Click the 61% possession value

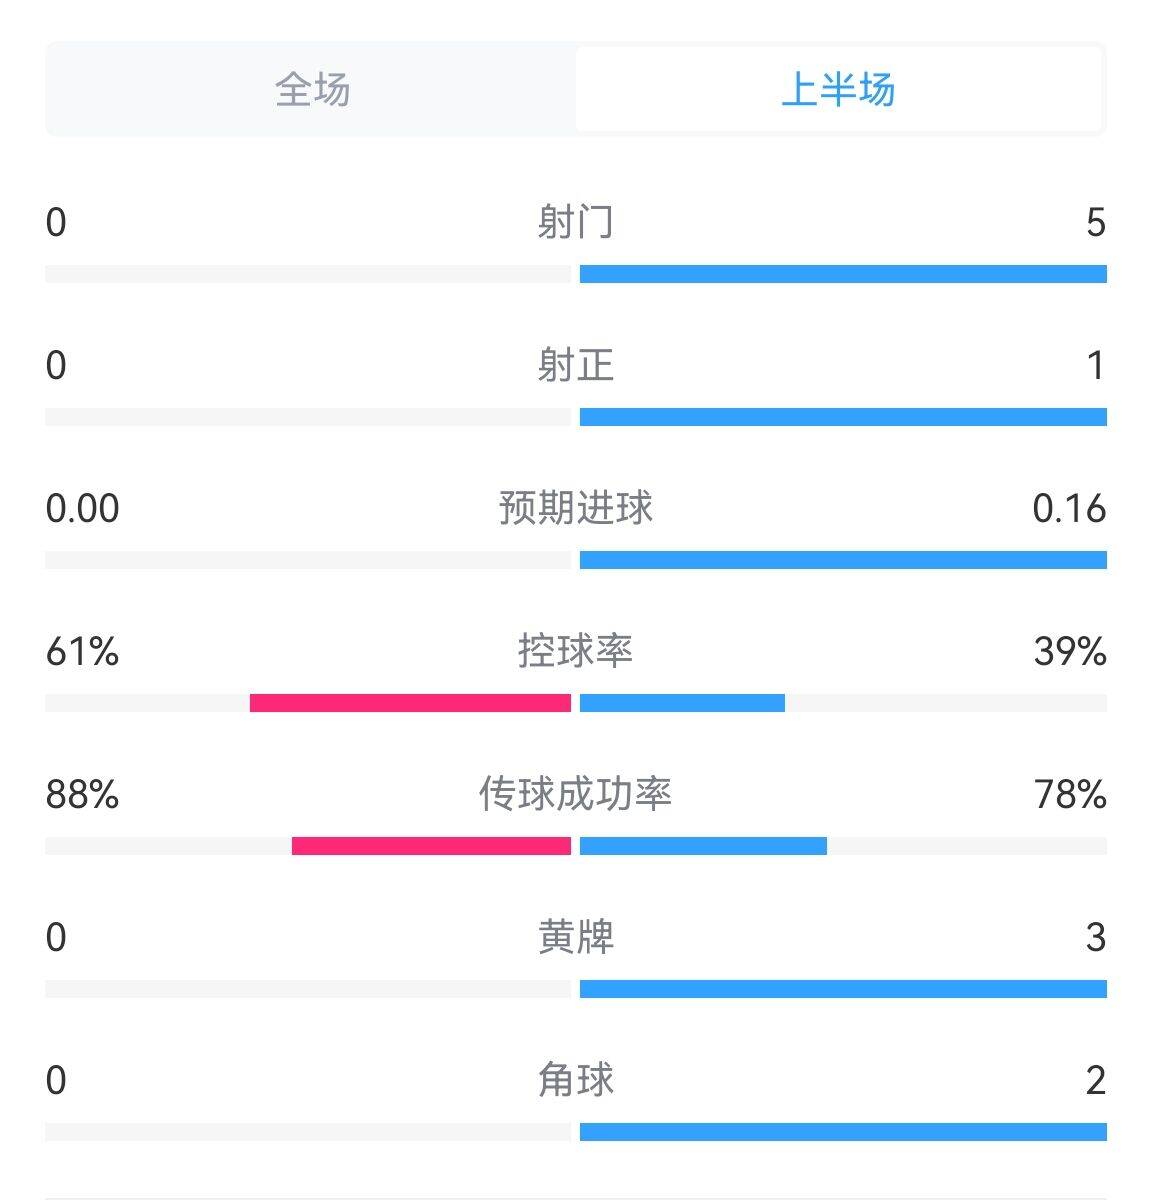pyautogui.click(x=82, y=652)
